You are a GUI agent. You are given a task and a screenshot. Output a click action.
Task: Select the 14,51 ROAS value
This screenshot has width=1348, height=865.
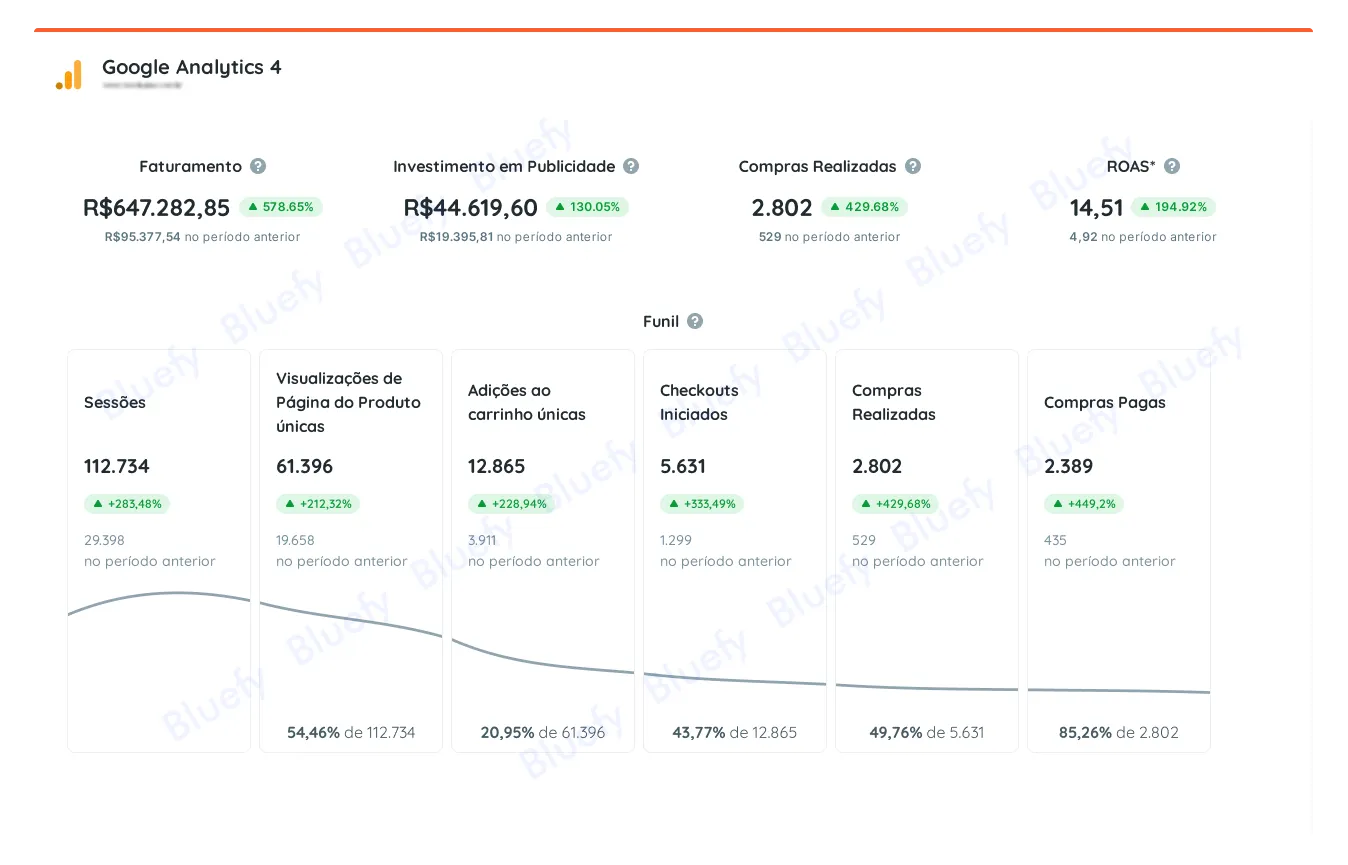tap(1097, 208)
